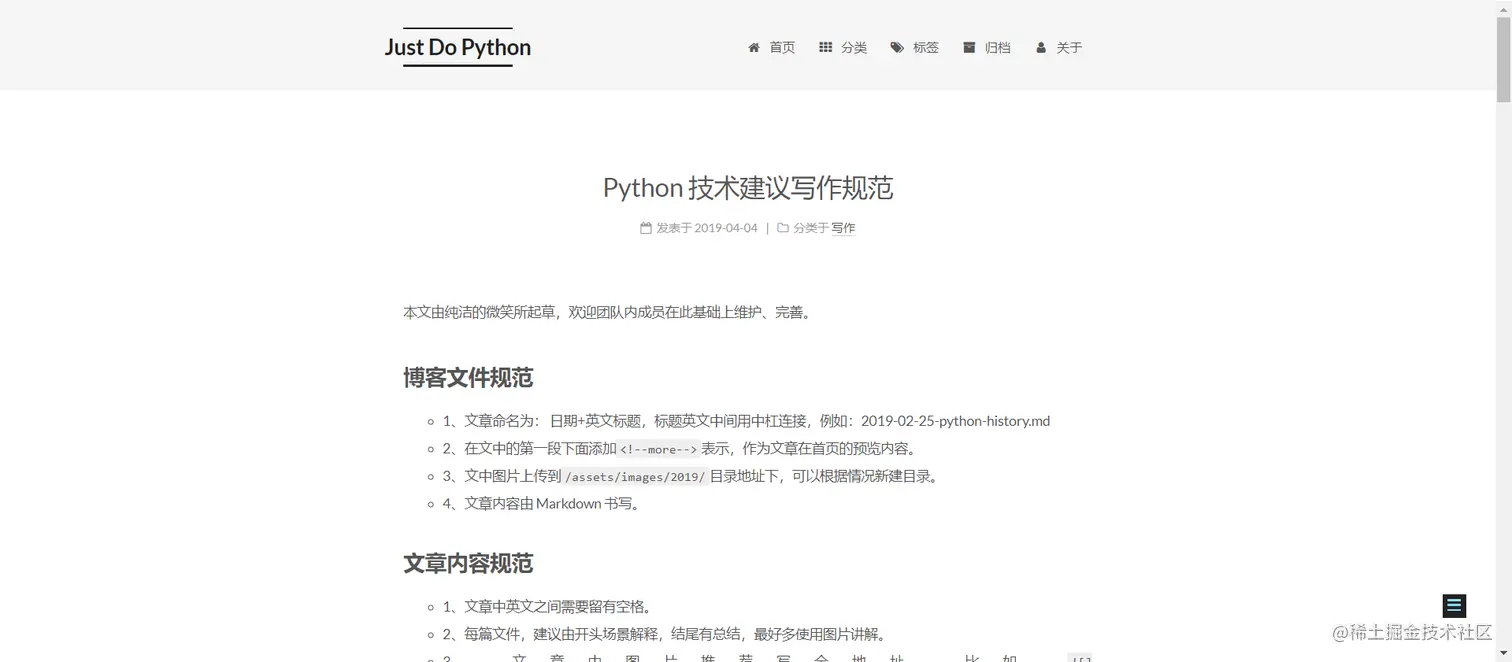Click the line 4、文章内容由 Markdown 书写
The width and height of the screenshot is (1512, 662).
click(x=541, y=503)
